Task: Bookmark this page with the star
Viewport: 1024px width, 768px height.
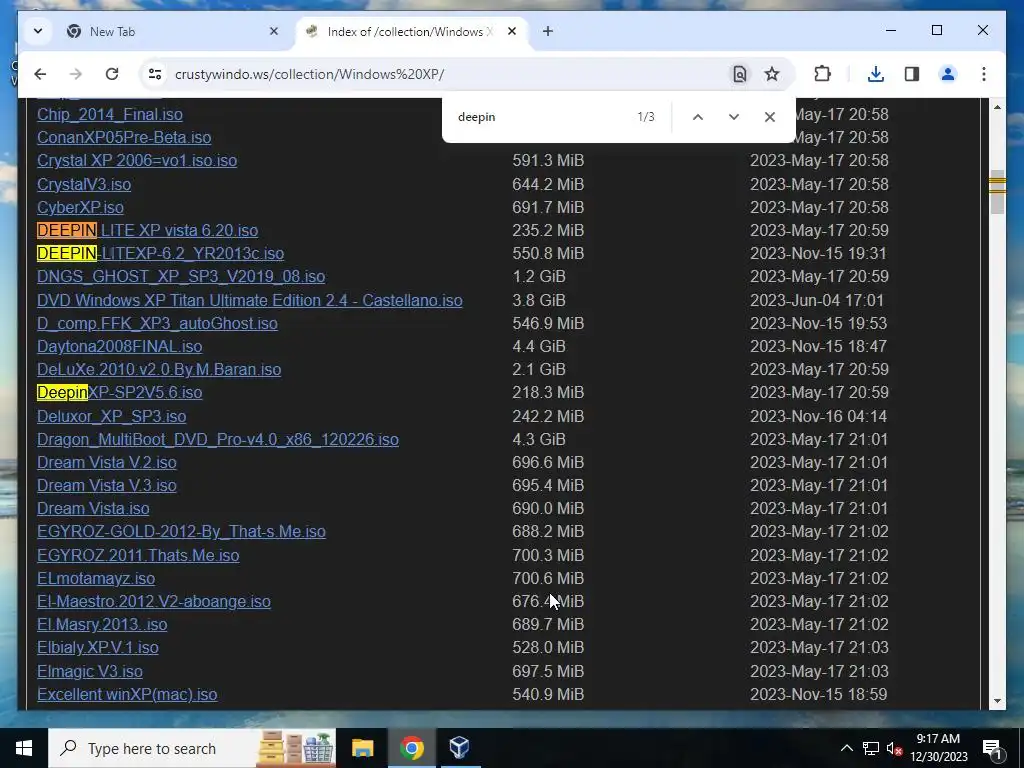Action: (x=772, y=74)
